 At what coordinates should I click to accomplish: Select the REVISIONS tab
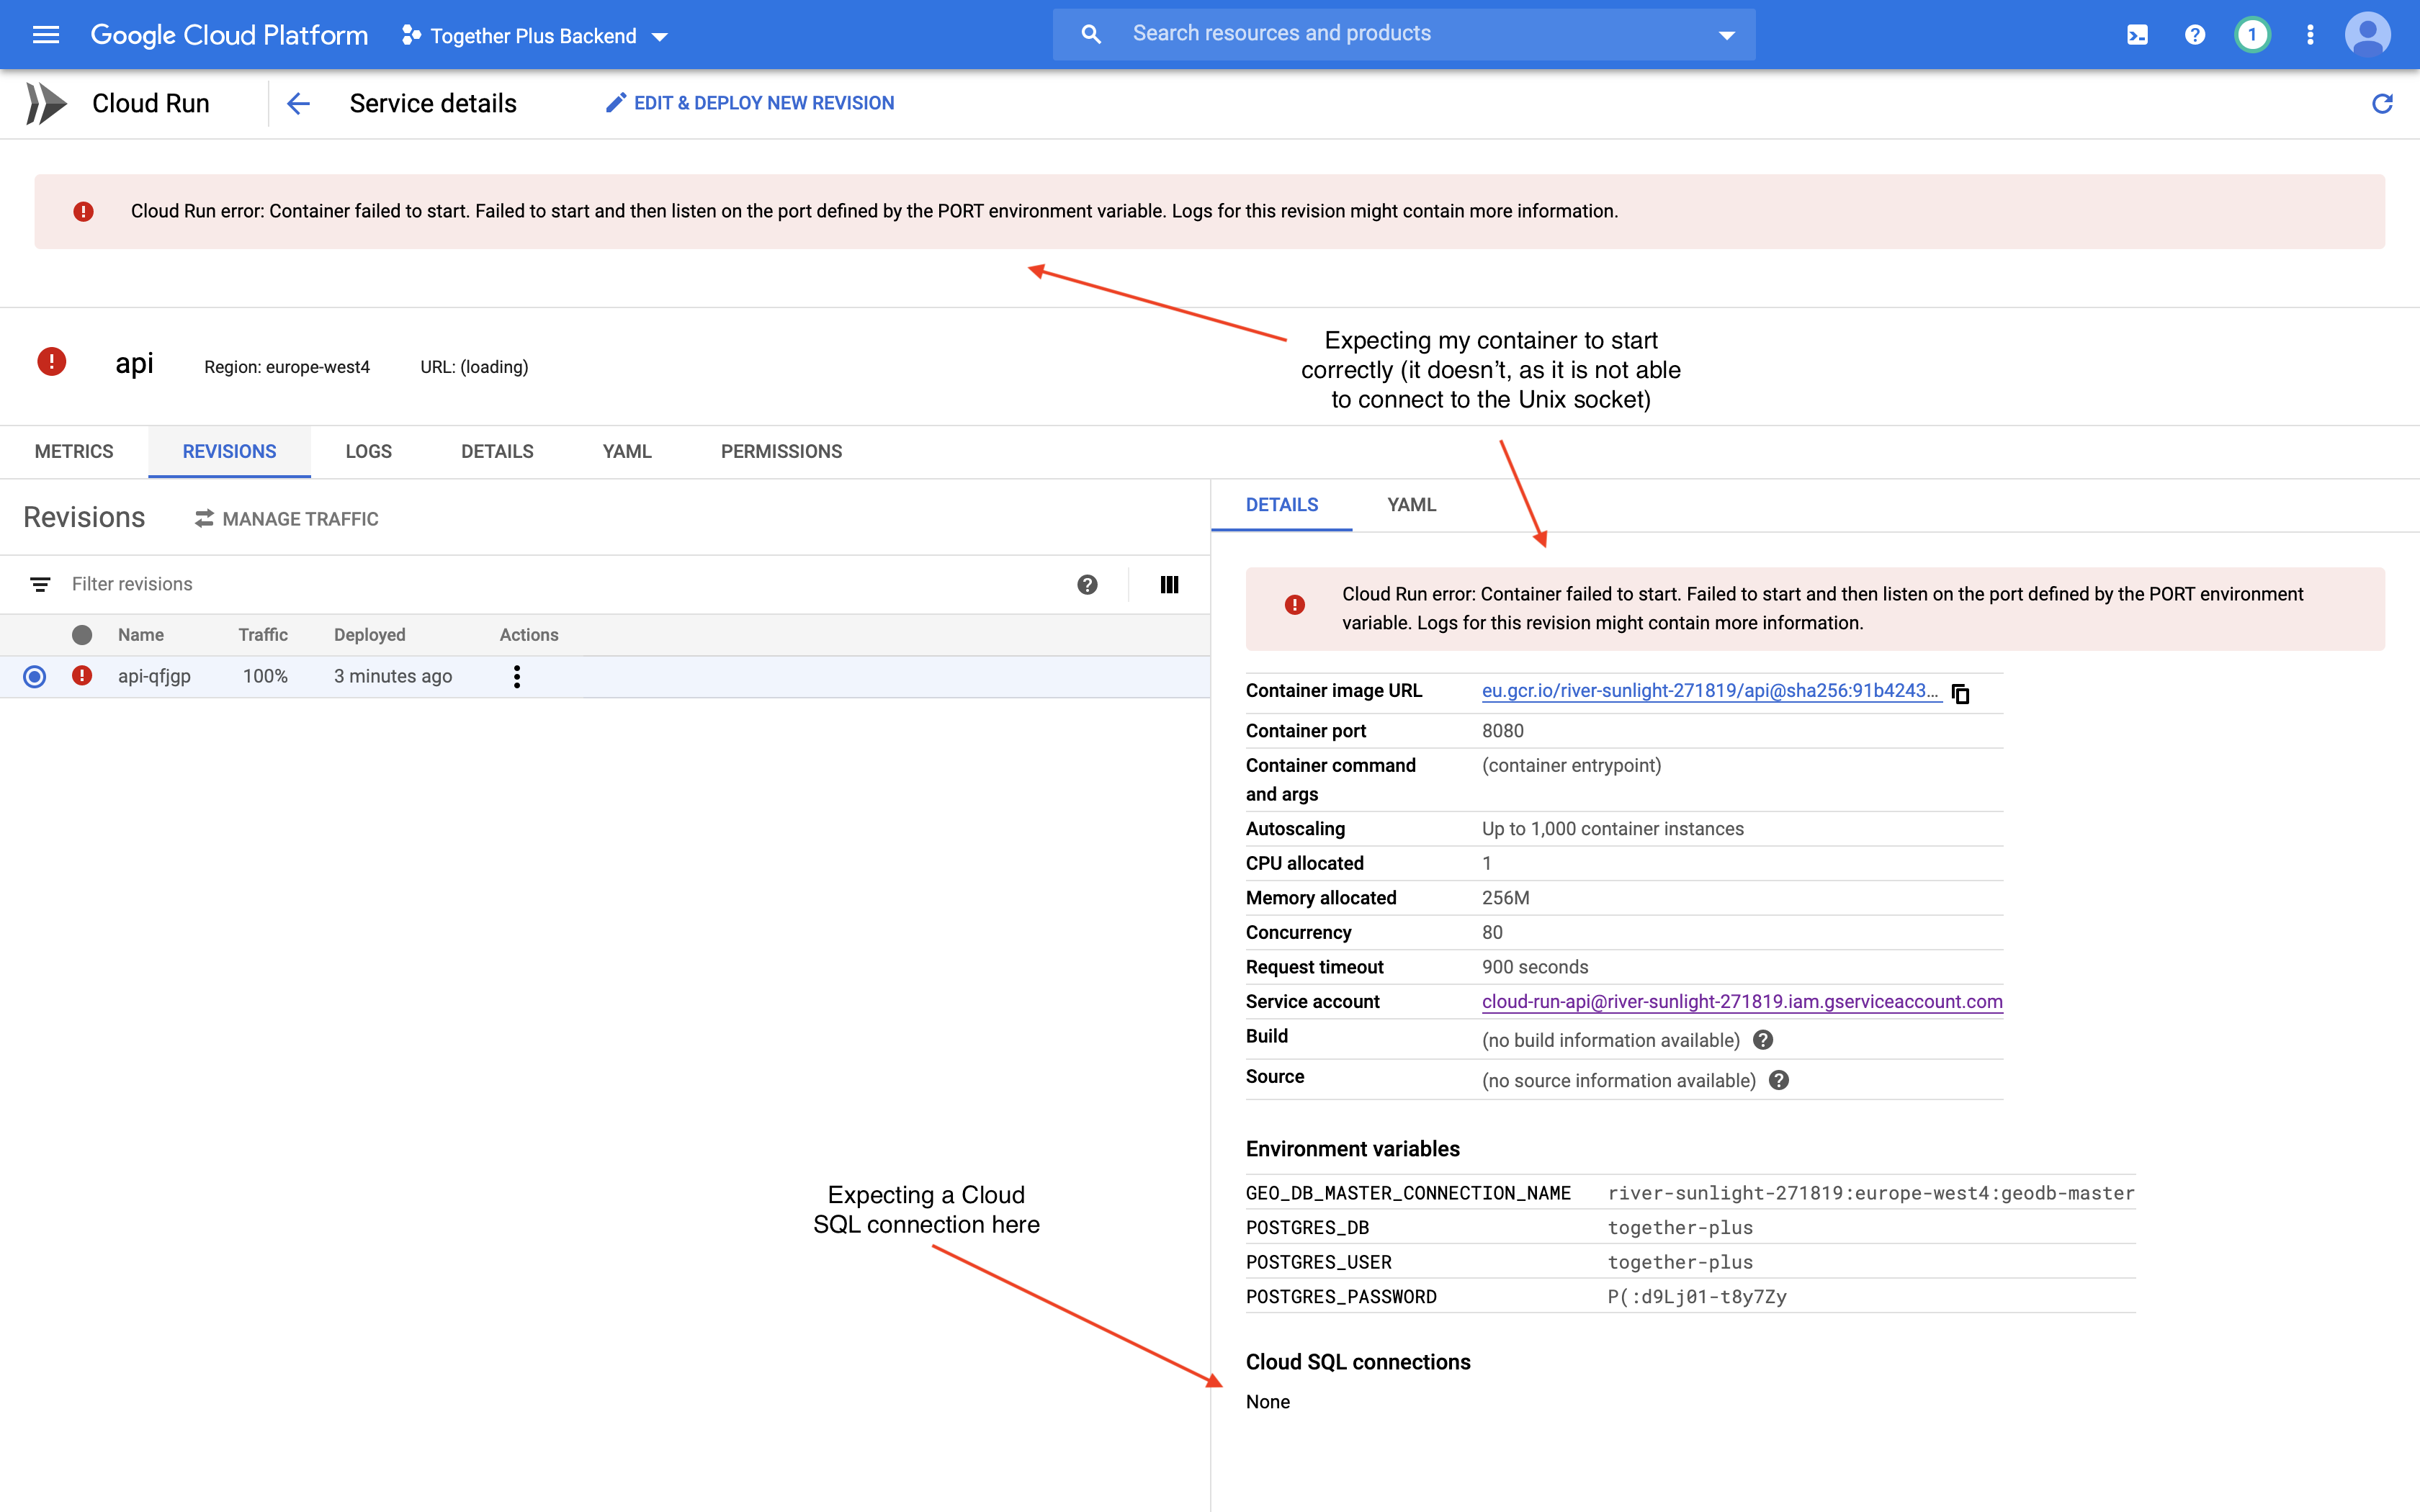[x=229, y=451]
